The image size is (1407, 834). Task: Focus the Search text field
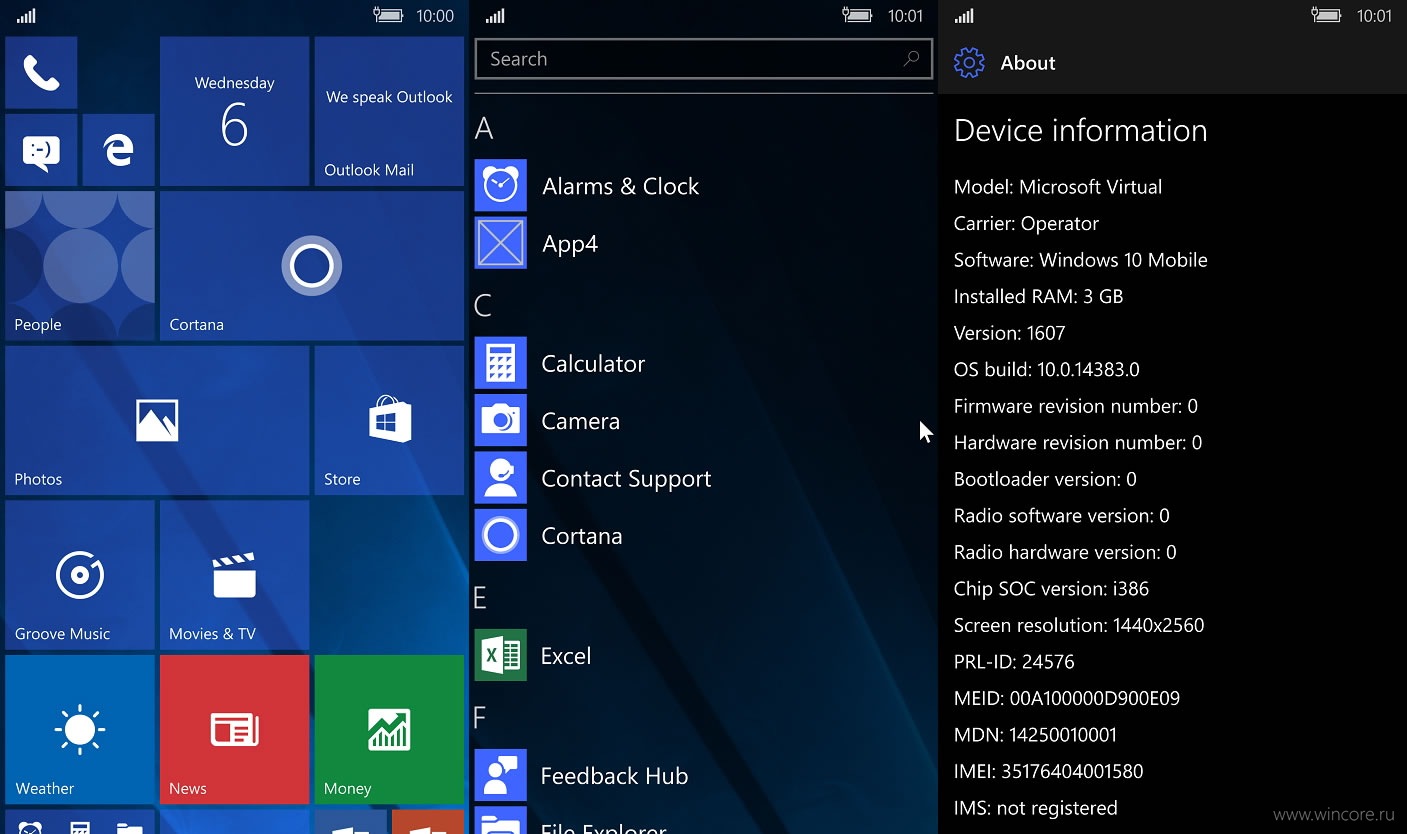tap(704, 59)
